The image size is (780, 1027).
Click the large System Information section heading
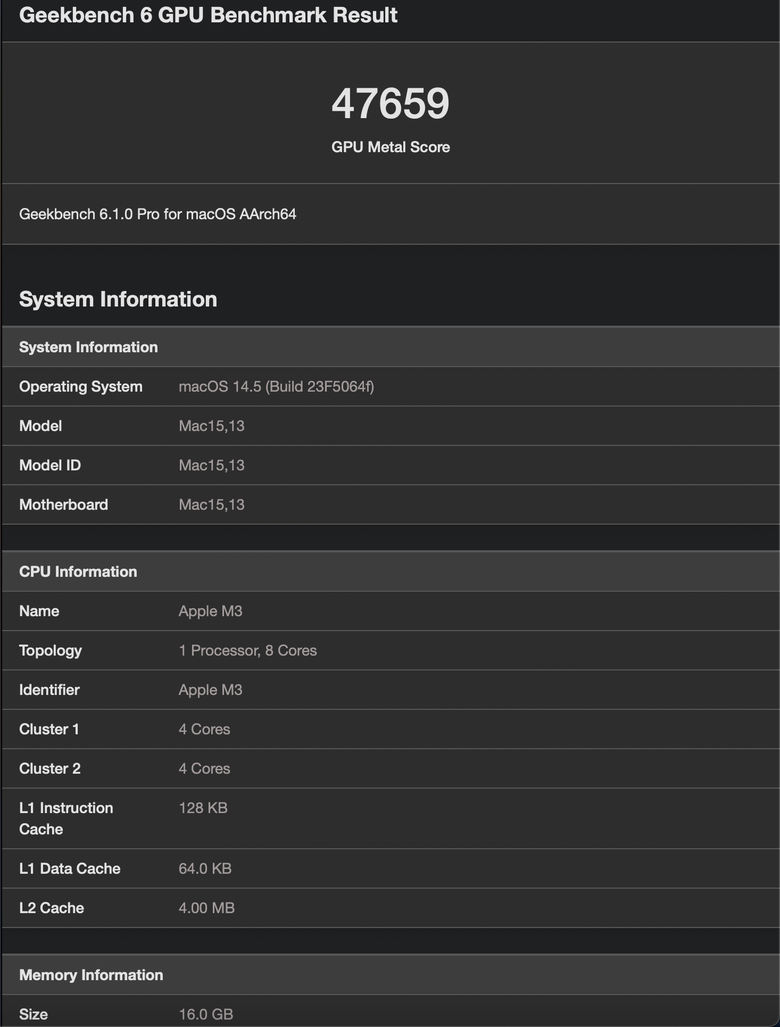[118, 299]
